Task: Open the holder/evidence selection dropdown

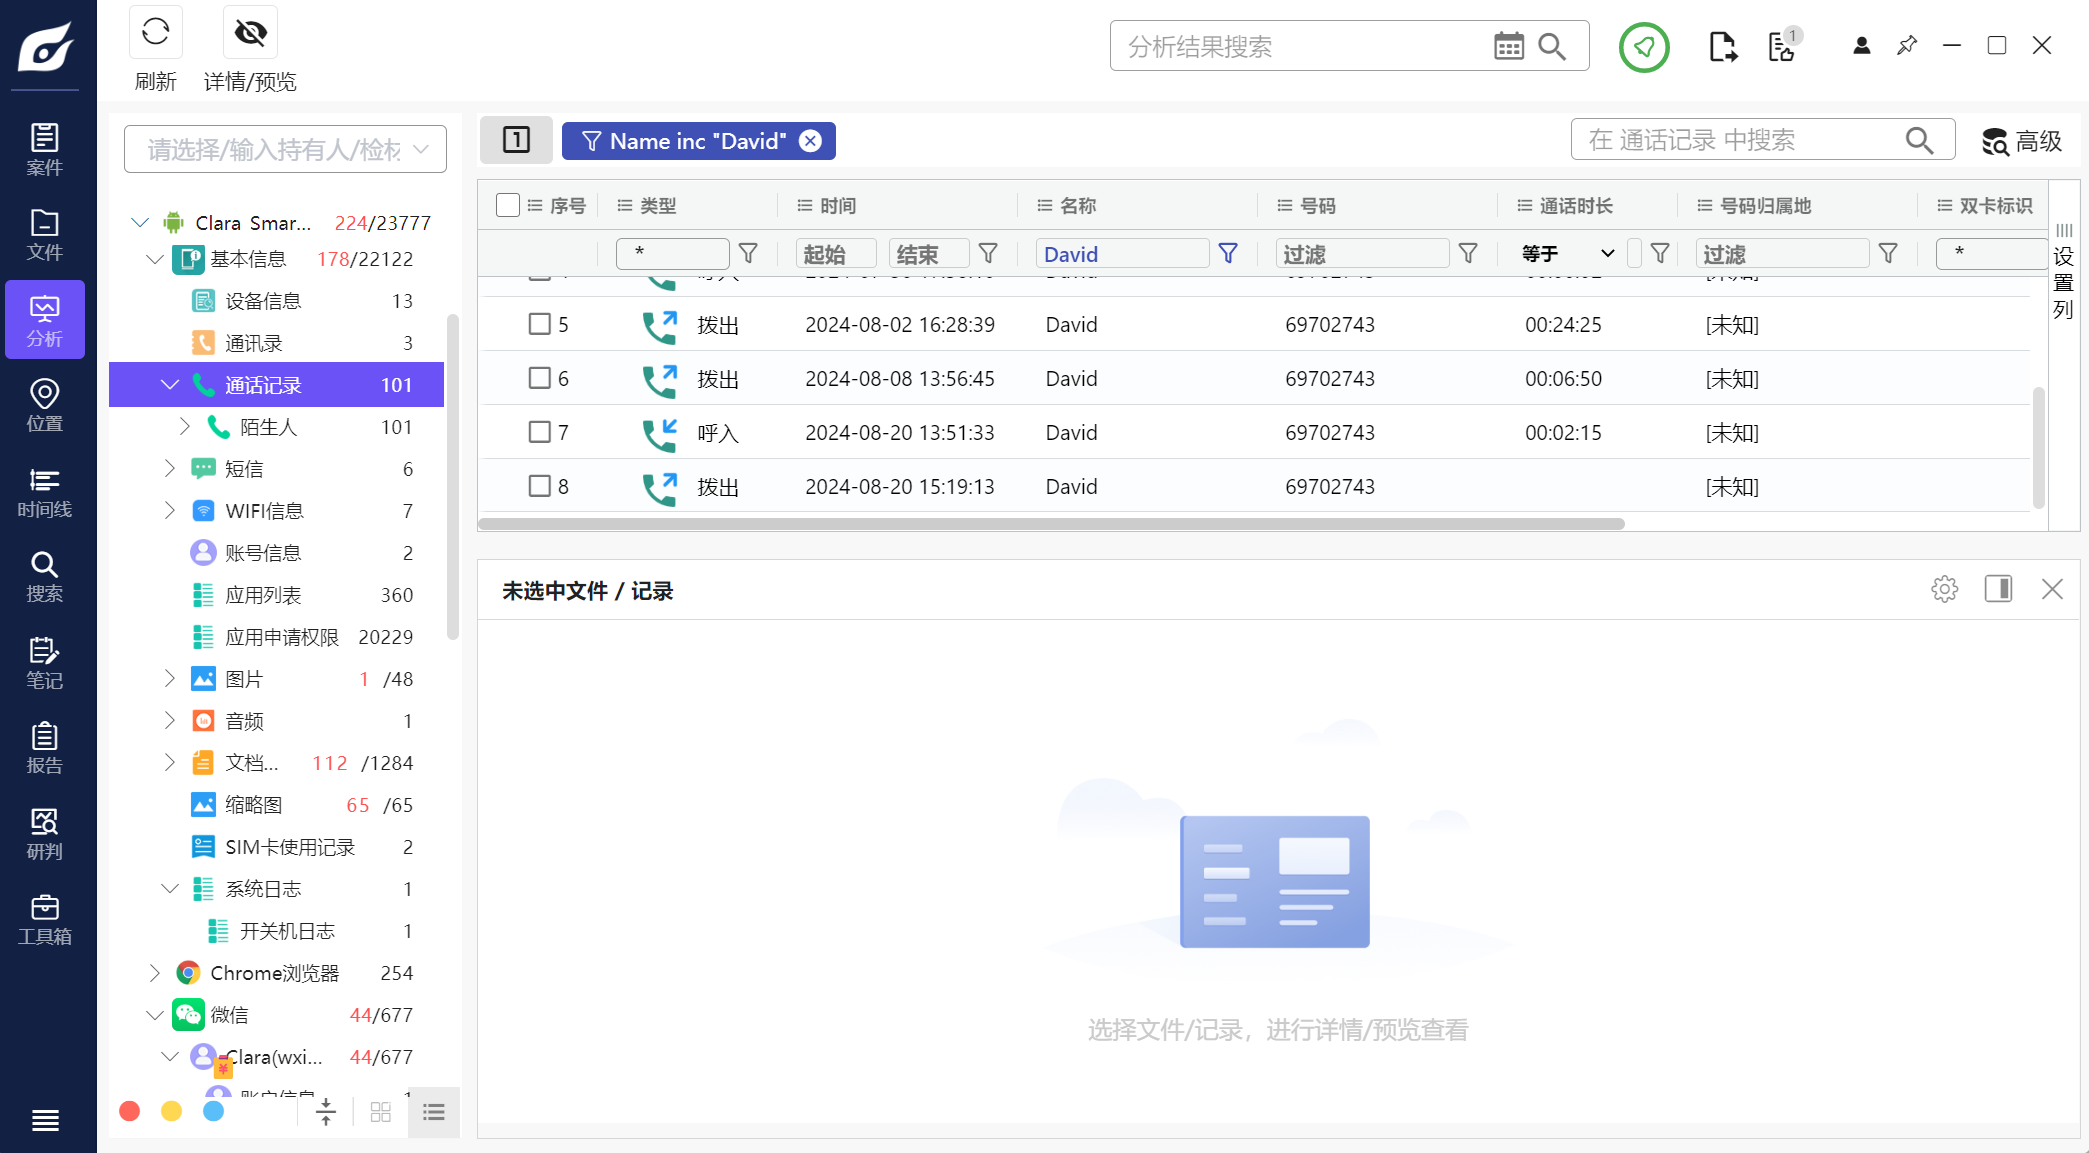Action: (x=285, y=149)
